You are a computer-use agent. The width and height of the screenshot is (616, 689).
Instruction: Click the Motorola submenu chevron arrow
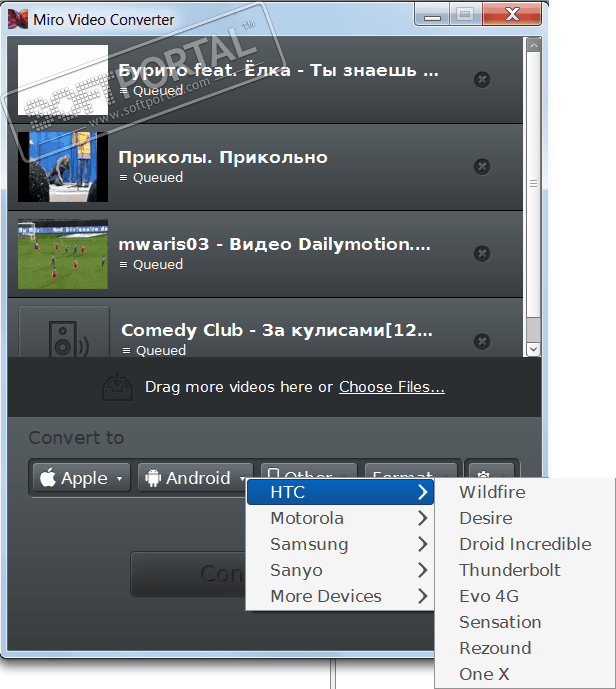tap(423, 518)
